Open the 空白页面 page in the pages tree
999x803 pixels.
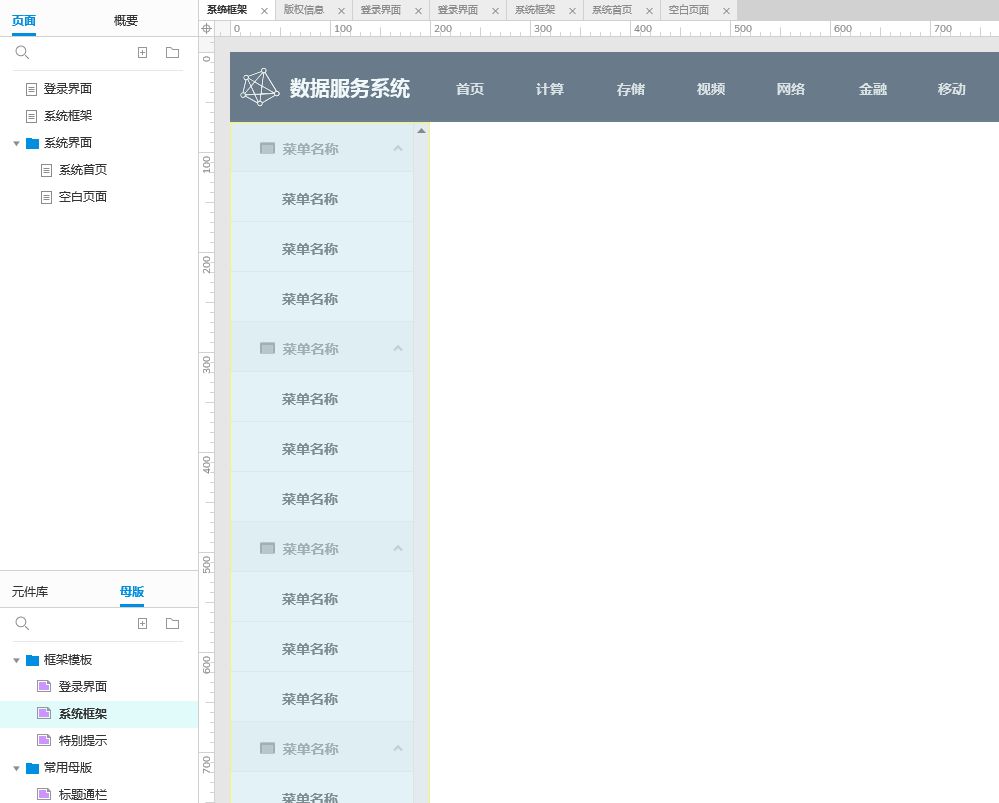tap(82, 197)
